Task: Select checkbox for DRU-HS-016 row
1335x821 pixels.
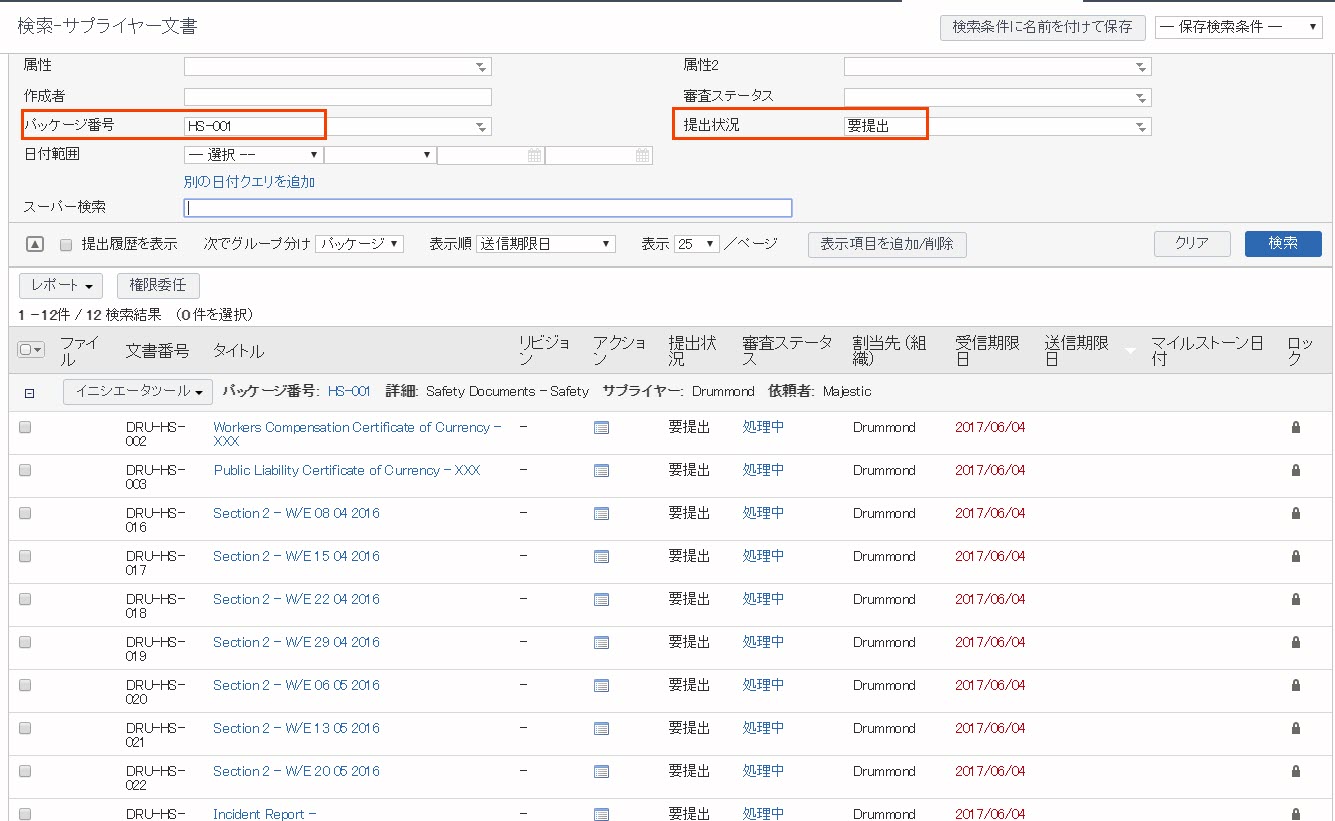Action: [25, 513]
